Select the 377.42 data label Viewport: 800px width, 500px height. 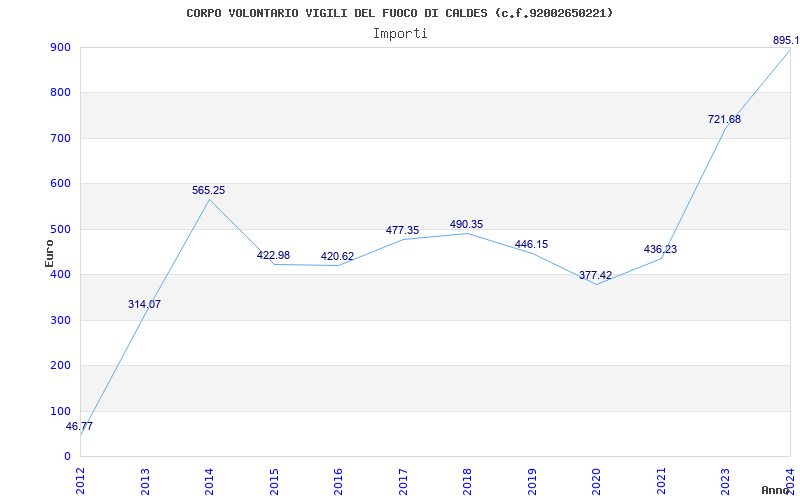click(595, 276)
